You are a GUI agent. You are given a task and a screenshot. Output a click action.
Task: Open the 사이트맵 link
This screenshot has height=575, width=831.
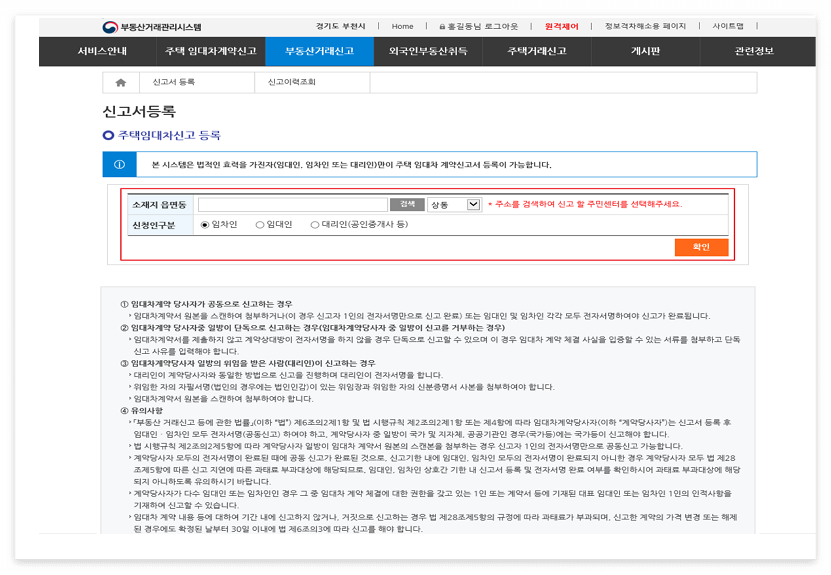click(728, 26)
